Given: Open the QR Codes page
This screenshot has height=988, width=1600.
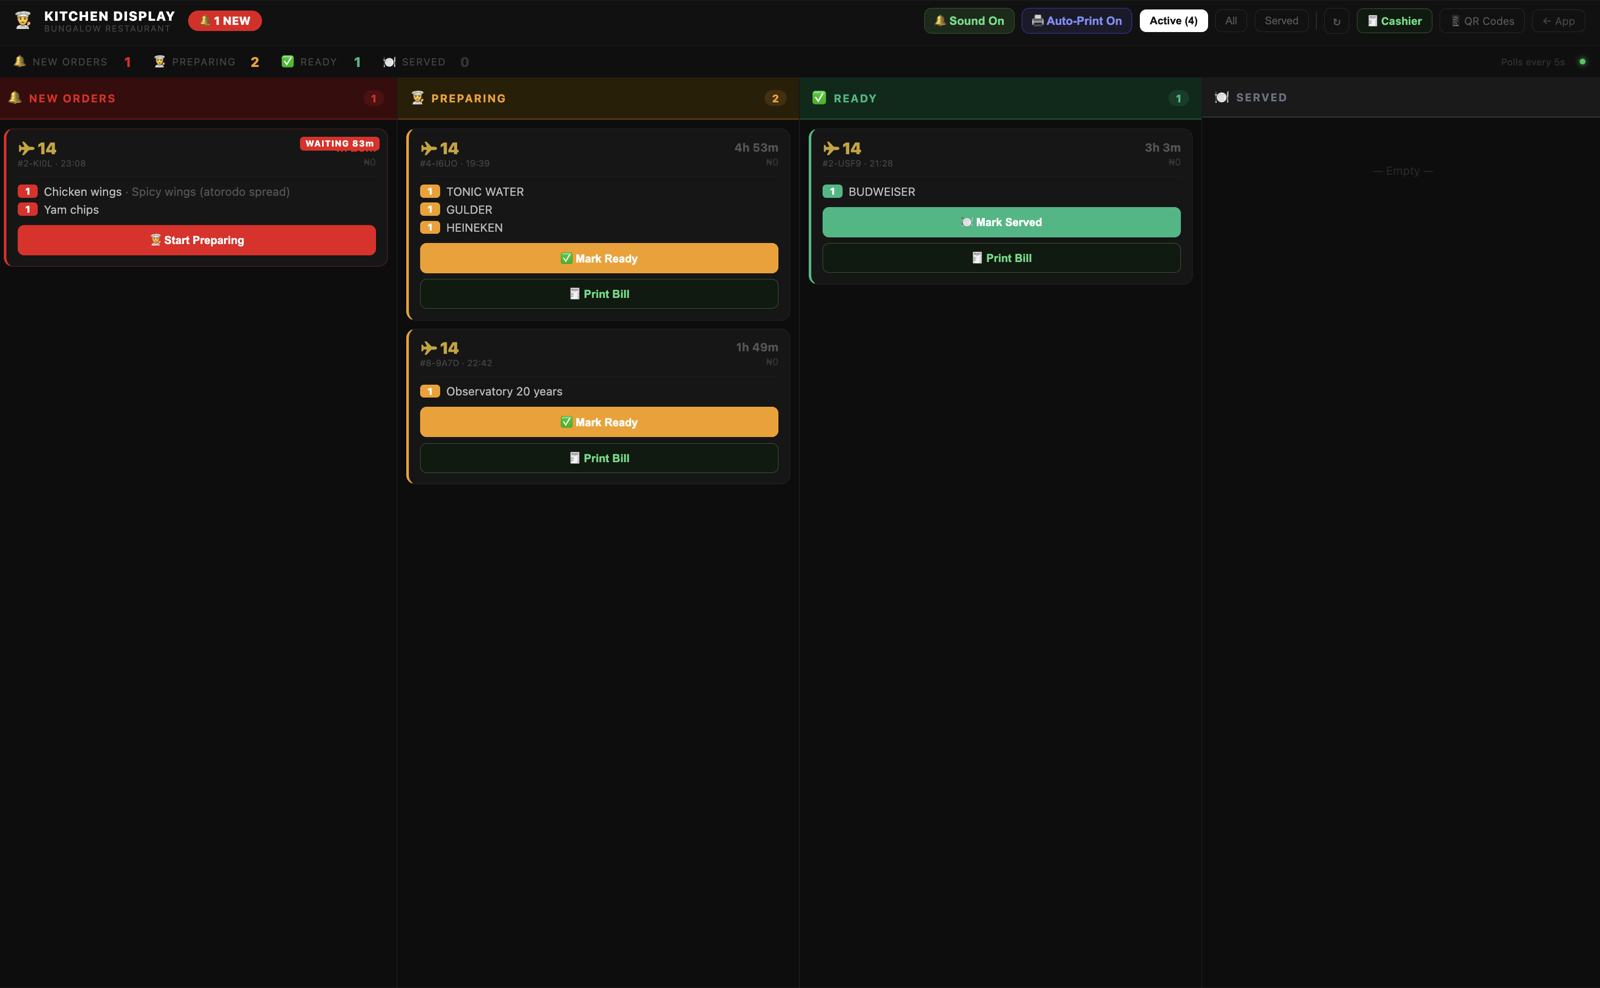Looking at the screenshot, I should 1482,21.
